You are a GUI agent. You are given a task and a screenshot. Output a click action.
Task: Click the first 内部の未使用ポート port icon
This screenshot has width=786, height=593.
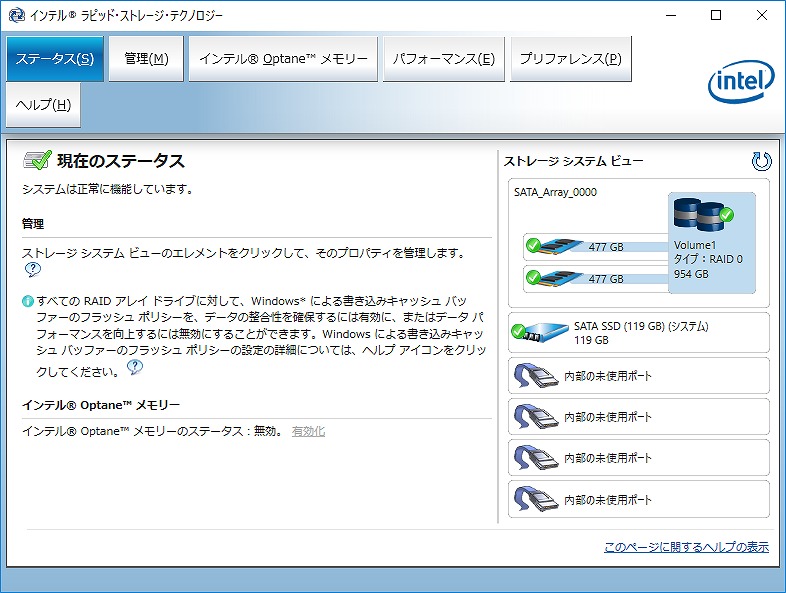tap(535, 376)
